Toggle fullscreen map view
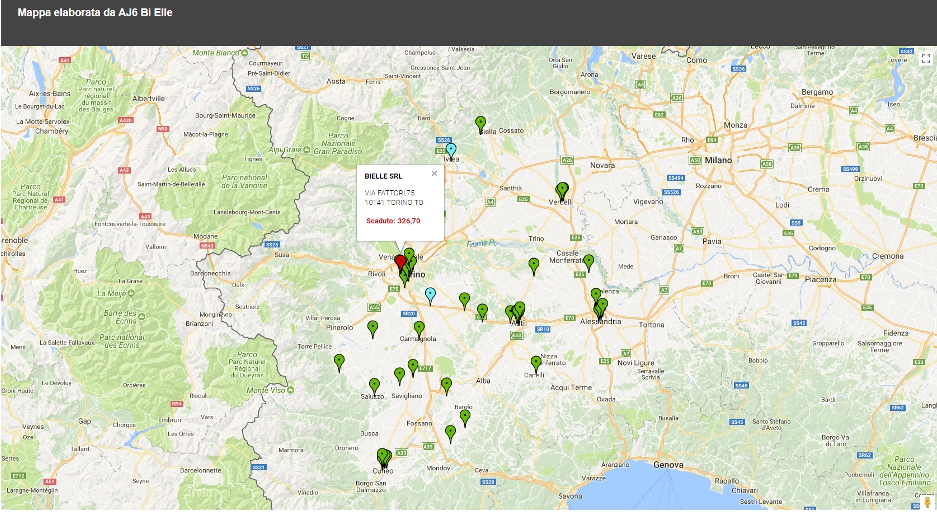The image size is (937, 512). tap(926, 59)
